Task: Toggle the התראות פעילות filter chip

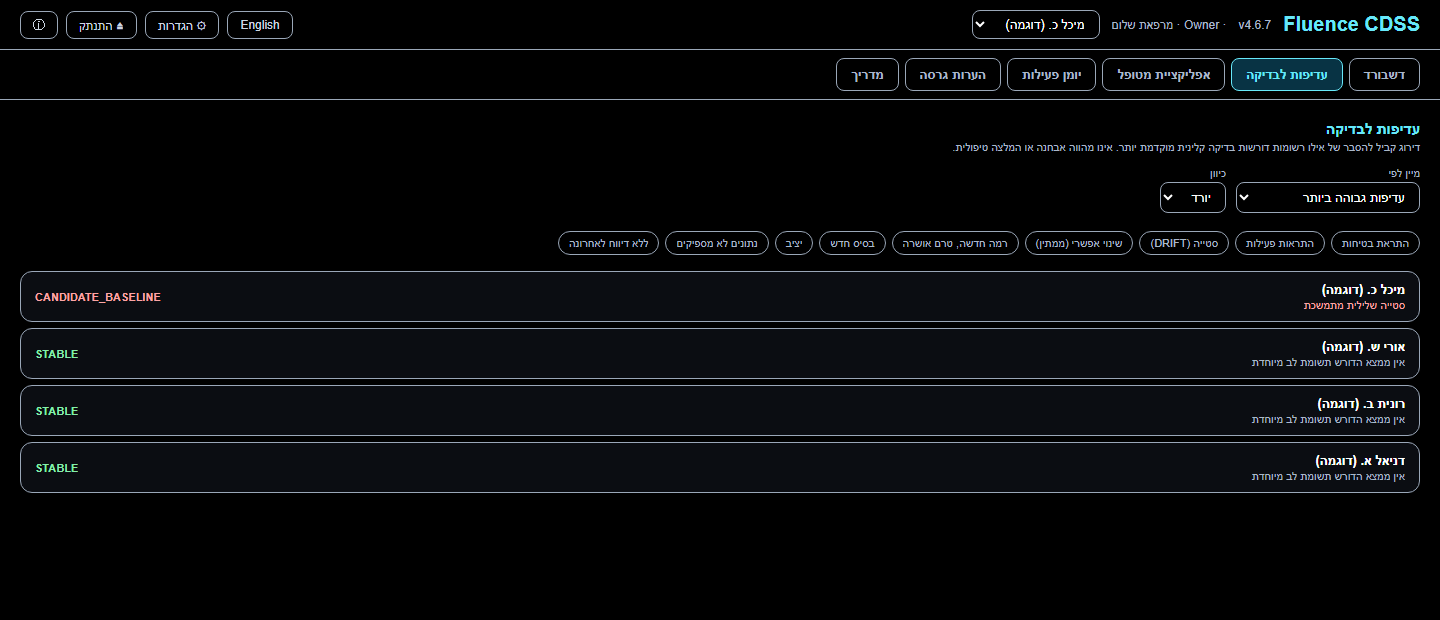Action: 1281,243
